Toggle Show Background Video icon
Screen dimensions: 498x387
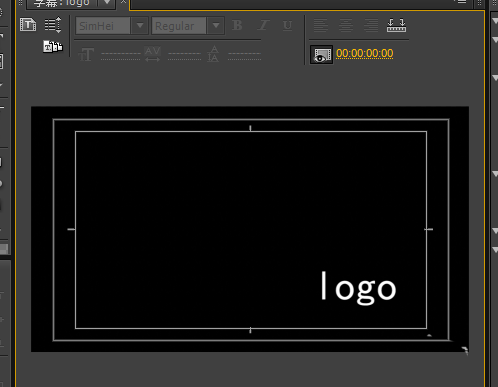[x=321, y=54]
